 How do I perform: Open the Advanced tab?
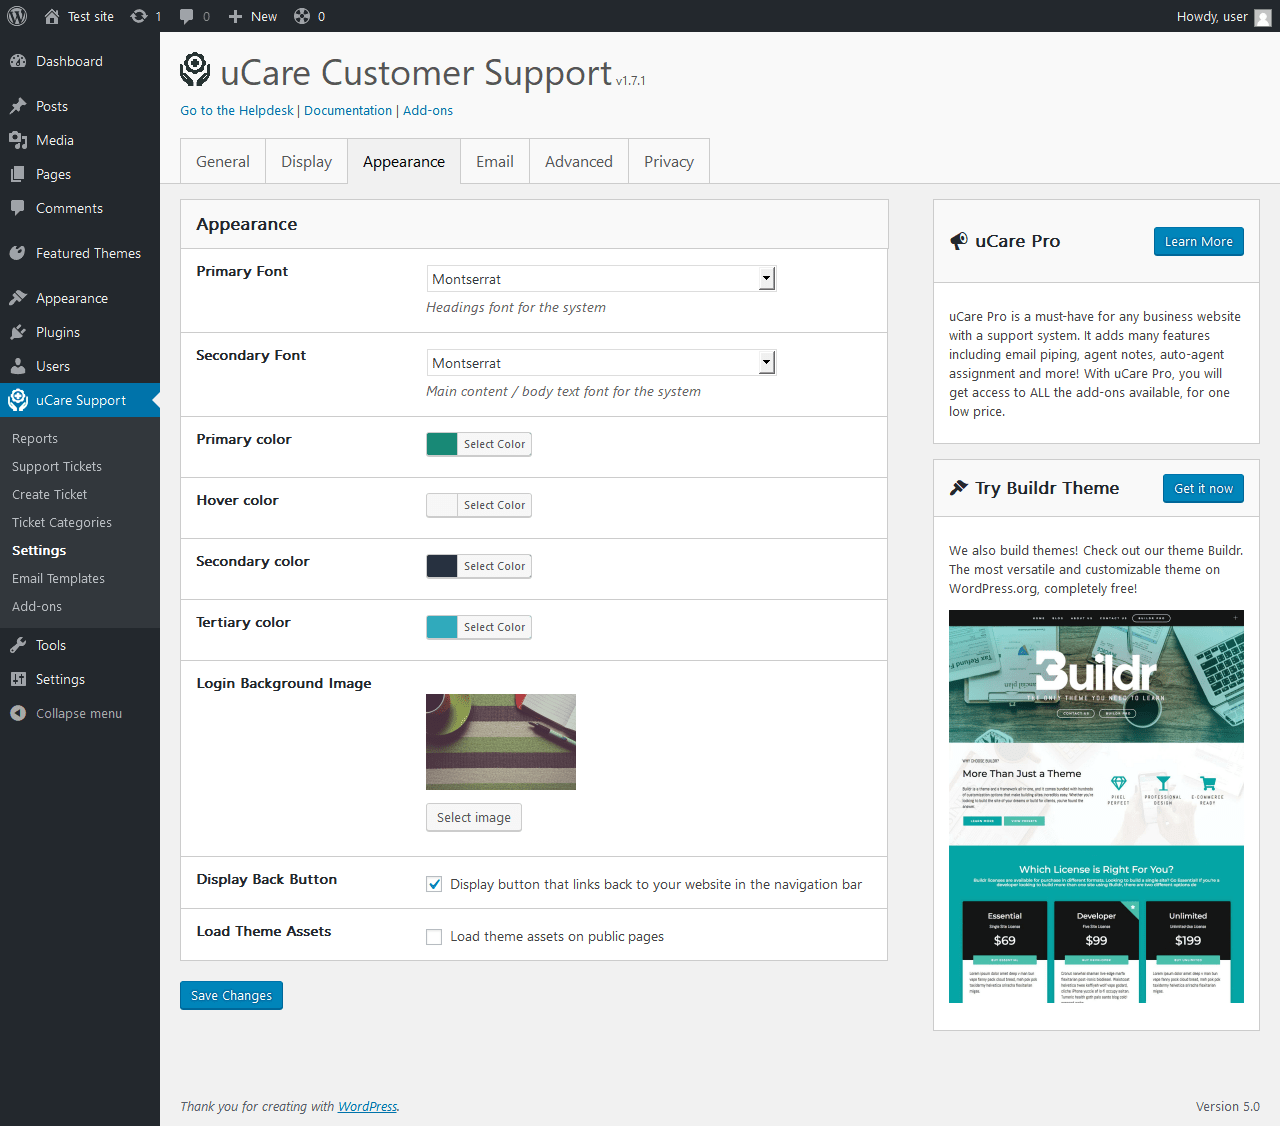(579, 162)
